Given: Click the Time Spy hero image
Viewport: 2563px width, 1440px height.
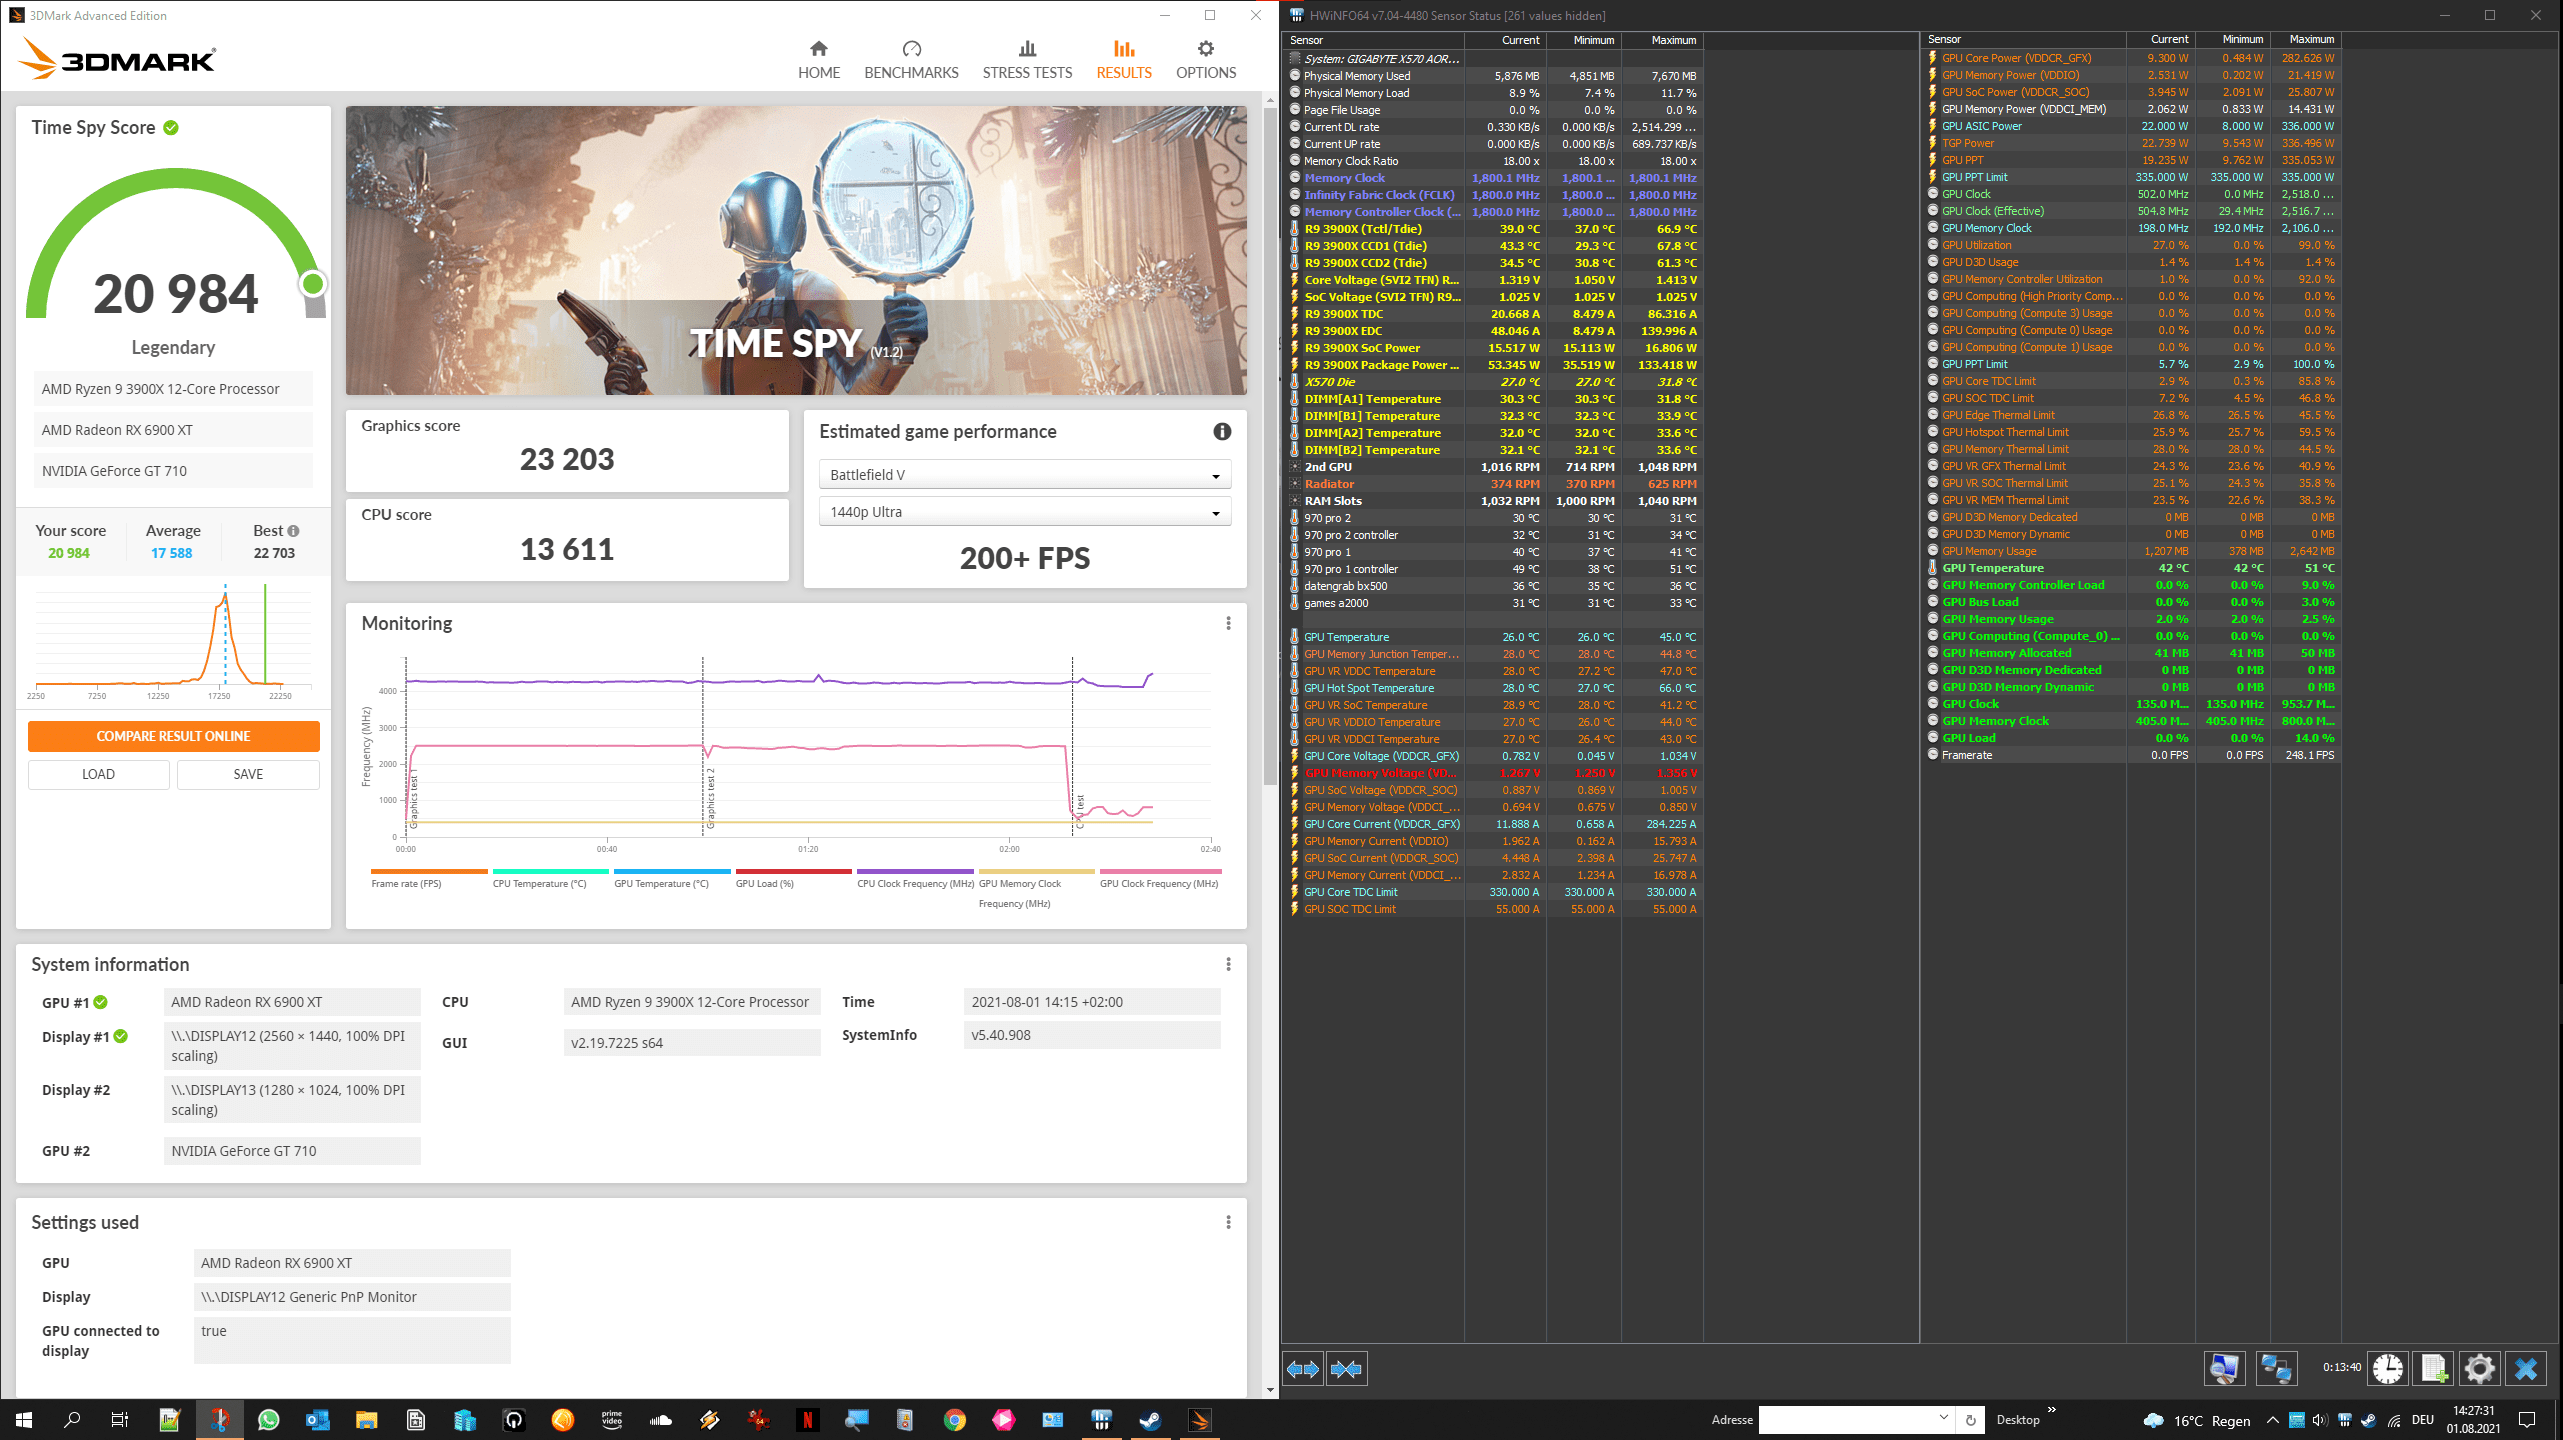Looking at the screenshot, I should [796, 250].
